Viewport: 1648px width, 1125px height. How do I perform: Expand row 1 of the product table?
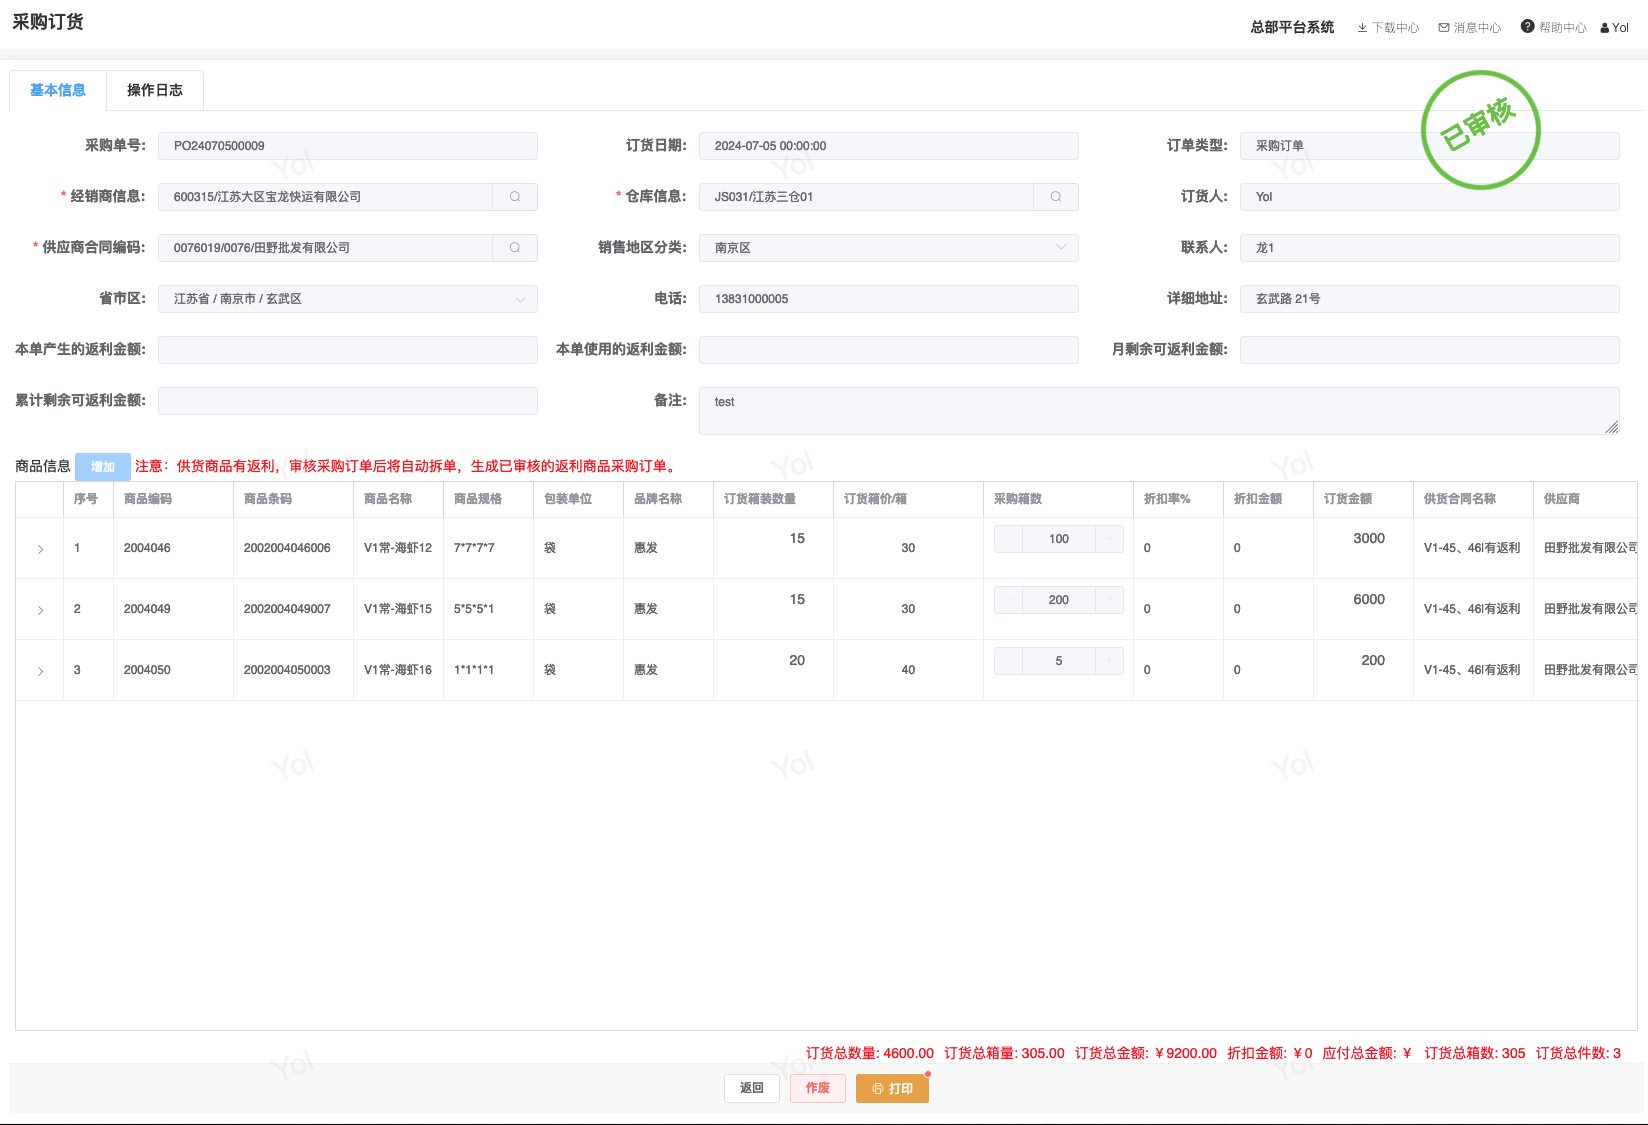click(x=40, y=549)
